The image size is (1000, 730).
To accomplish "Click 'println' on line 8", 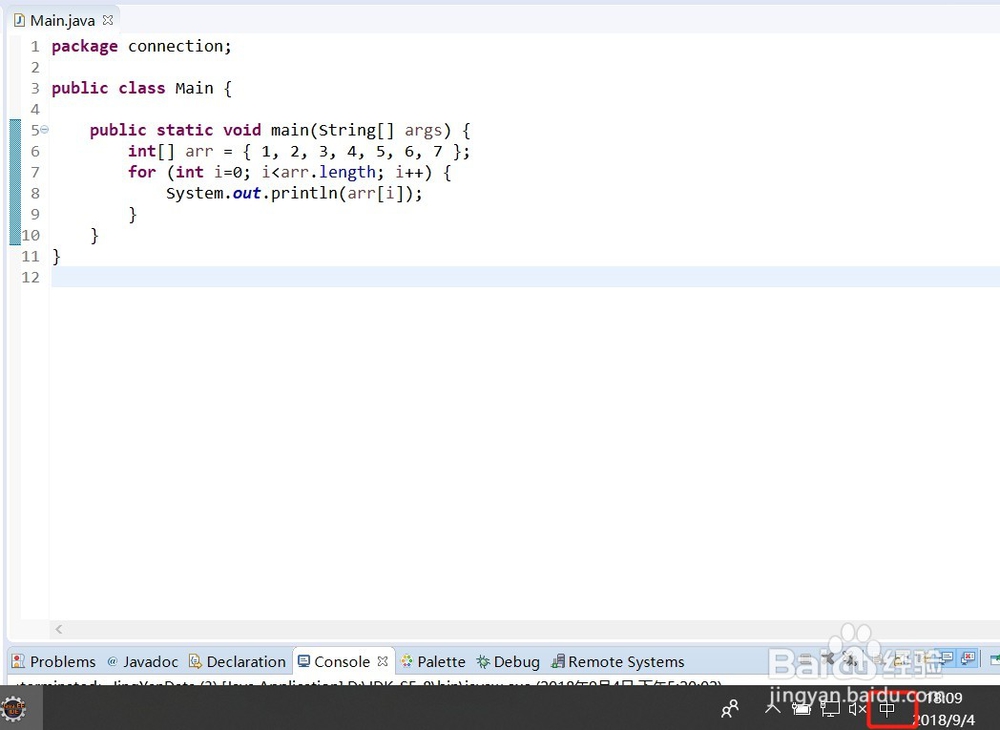I will [x=304, y=193].
